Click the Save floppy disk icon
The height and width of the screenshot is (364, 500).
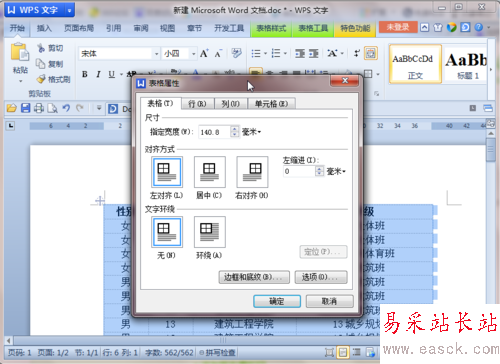click(x=26, y=108)
